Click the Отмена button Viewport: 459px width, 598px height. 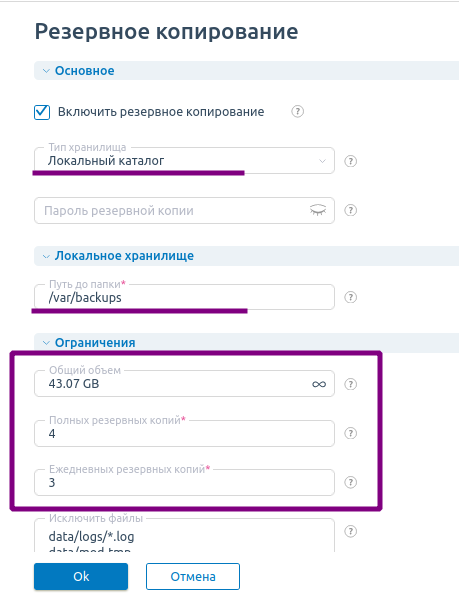(x=193, y=576)
